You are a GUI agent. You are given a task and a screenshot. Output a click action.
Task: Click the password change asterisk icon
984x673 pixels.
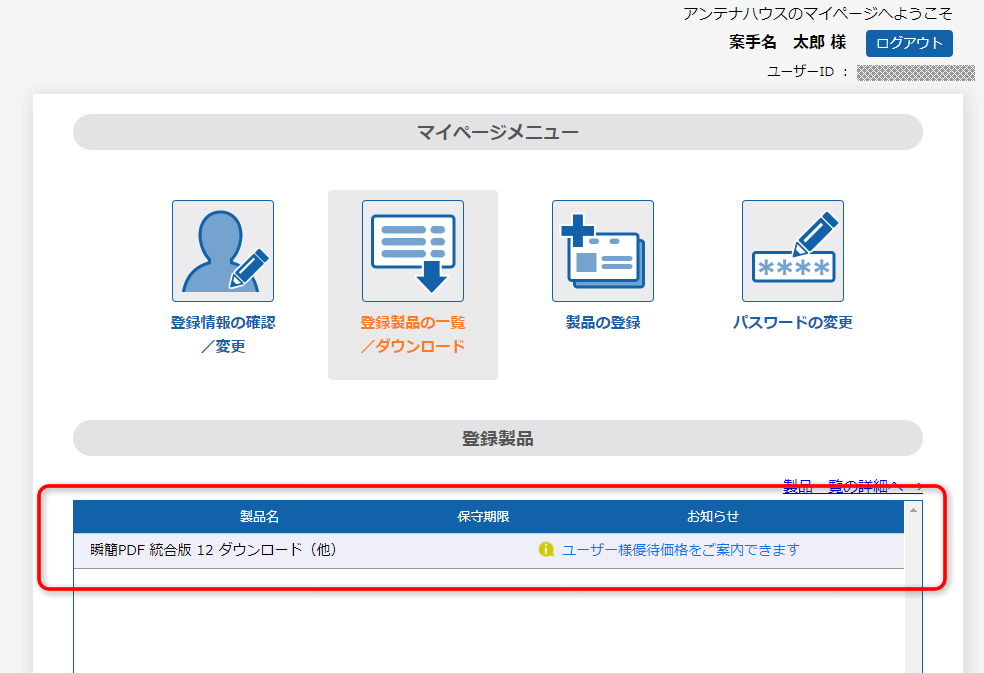click(x=792, y=251)
